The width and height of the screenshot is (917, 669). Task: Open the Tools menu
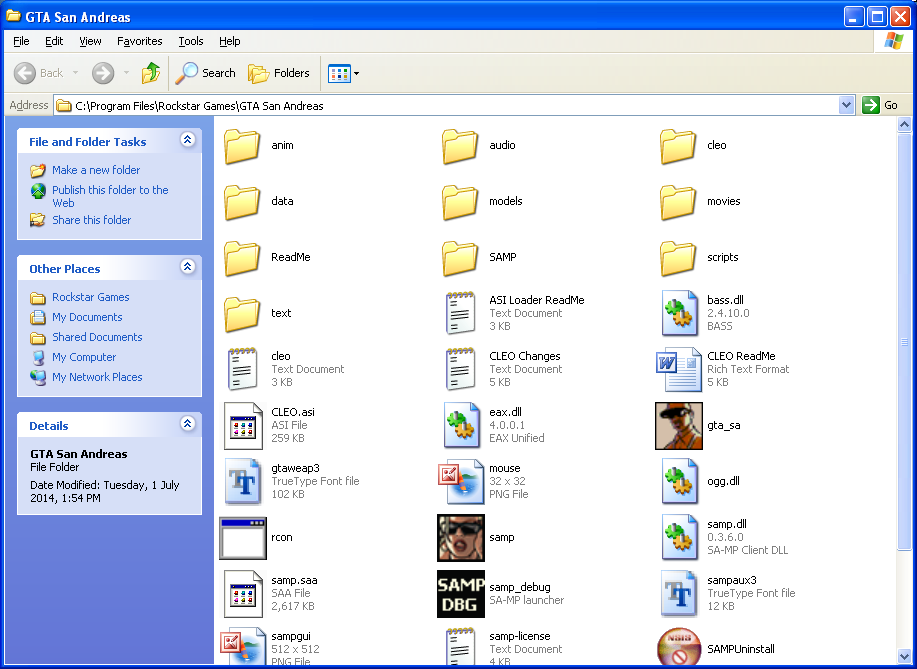click(191, 41)
